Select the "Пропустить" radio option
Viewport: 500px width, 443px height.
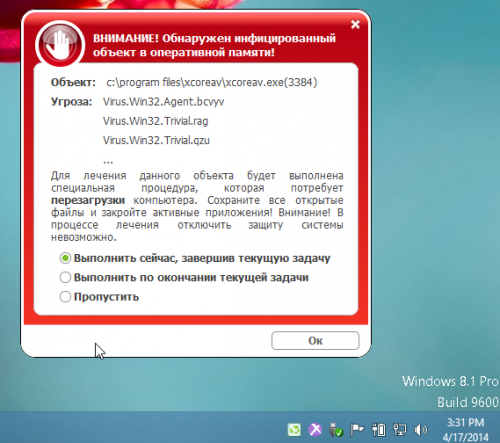click(x=99, y=297)
